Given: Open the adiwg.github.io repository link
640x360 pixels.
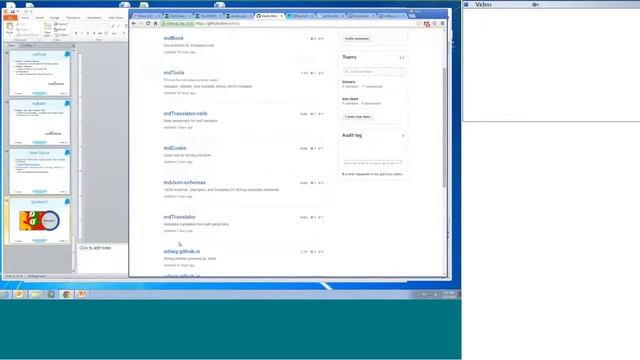Looking at the screenshot, I should point(182,251).
